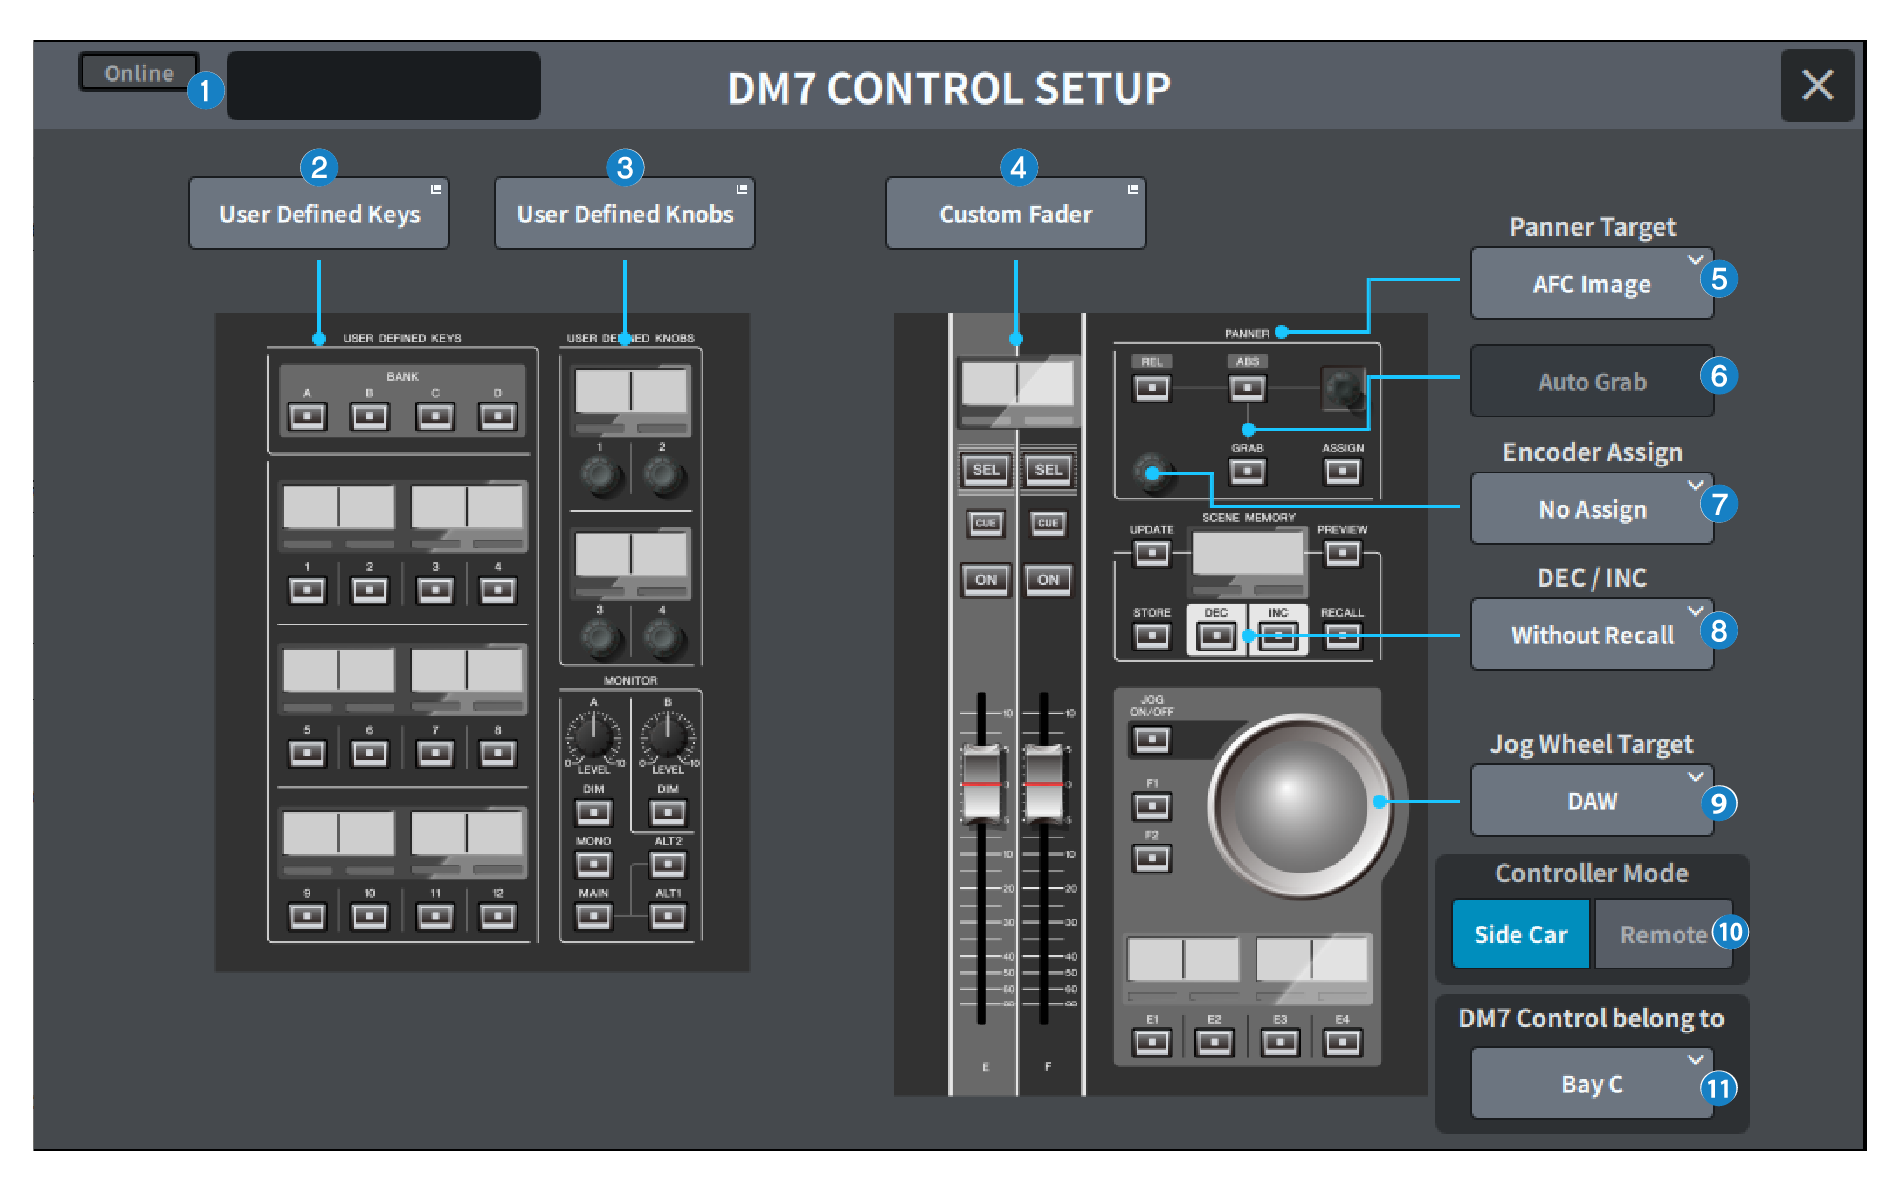The height and width of the screenshot is (1191, 1900).
Task: Toggle JOG ON/OFF button
Action: 1151,739
